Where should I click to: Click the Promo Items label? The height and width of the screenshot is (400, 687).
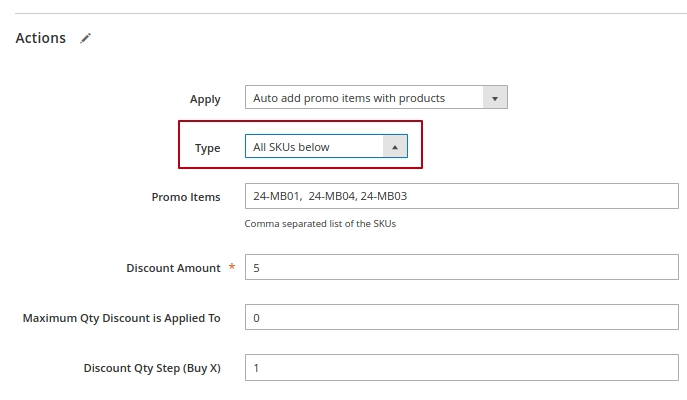point(186,197)
